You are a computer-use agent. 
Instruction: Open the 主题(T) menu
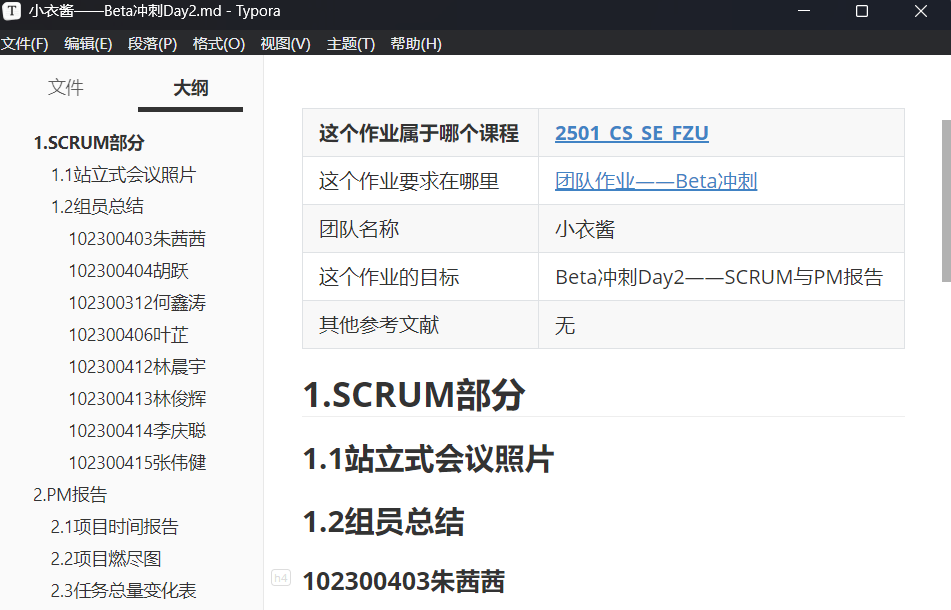coord(351,44)
